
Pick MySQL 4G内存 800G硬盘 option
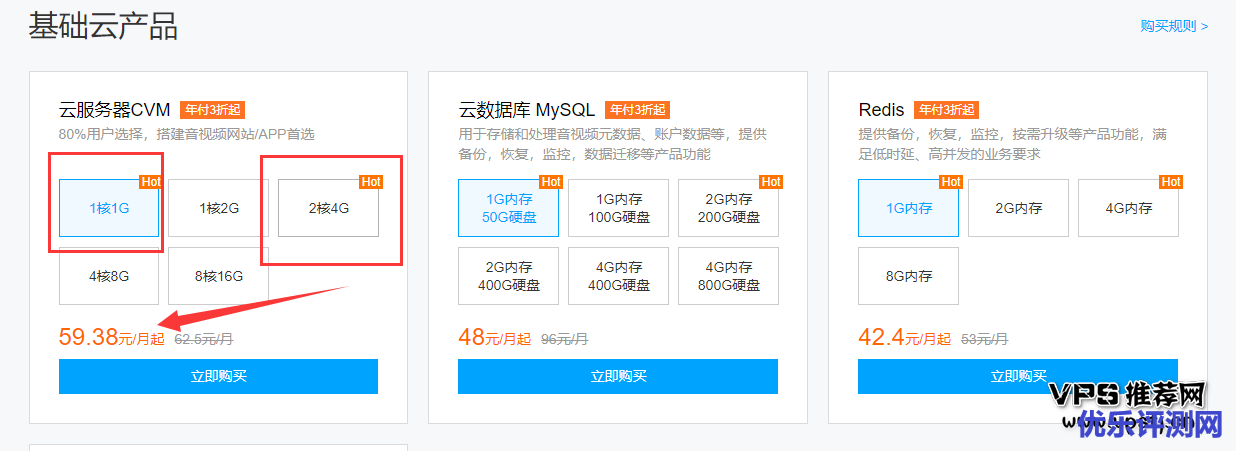click(x=728, y=276)
